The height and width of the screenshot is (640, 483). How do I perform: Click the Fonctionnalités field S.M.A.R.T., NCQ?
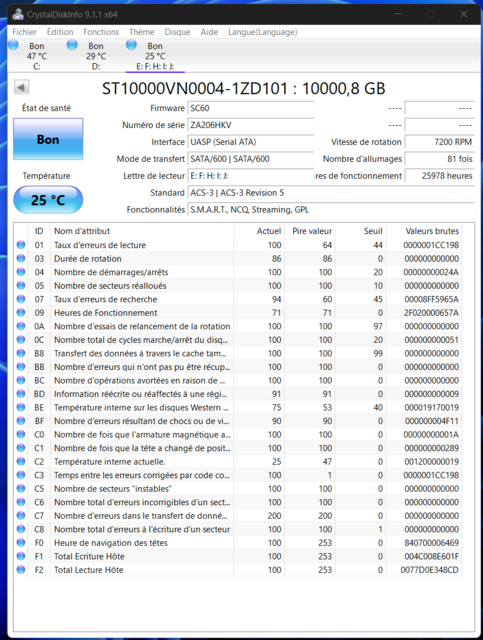331,210
